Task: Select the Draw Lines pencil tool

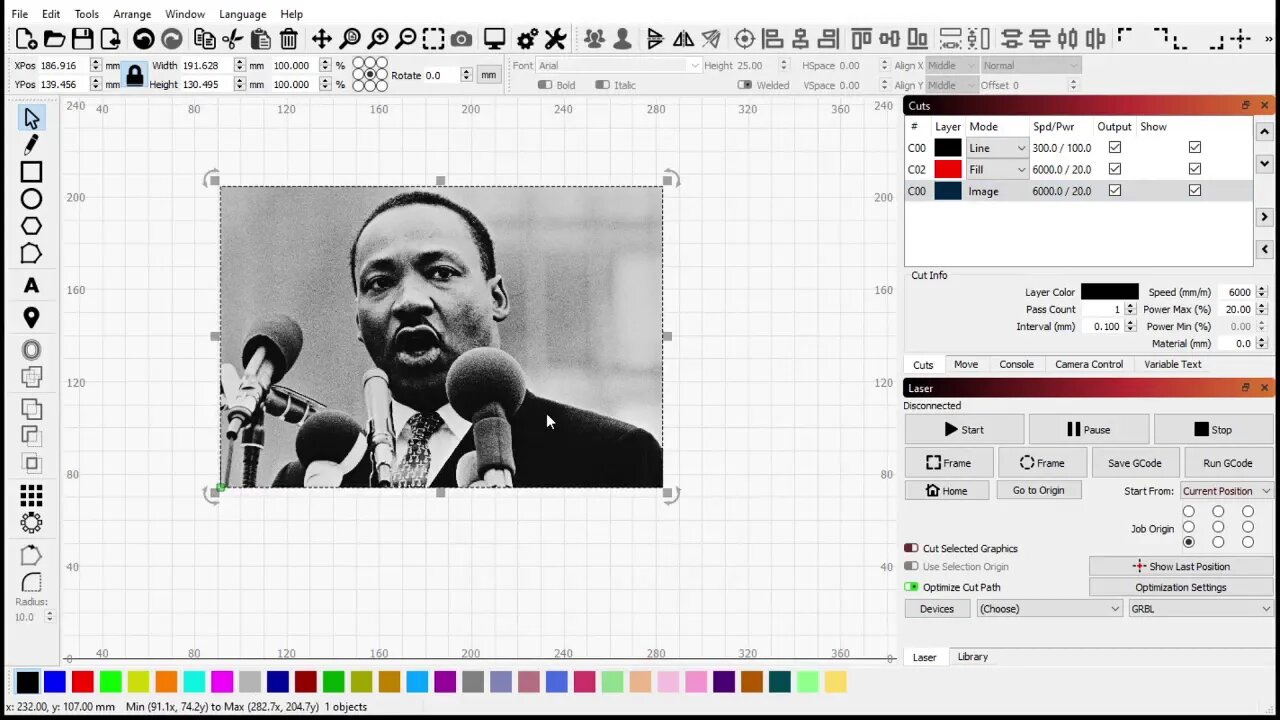Action: coord(31,146)
